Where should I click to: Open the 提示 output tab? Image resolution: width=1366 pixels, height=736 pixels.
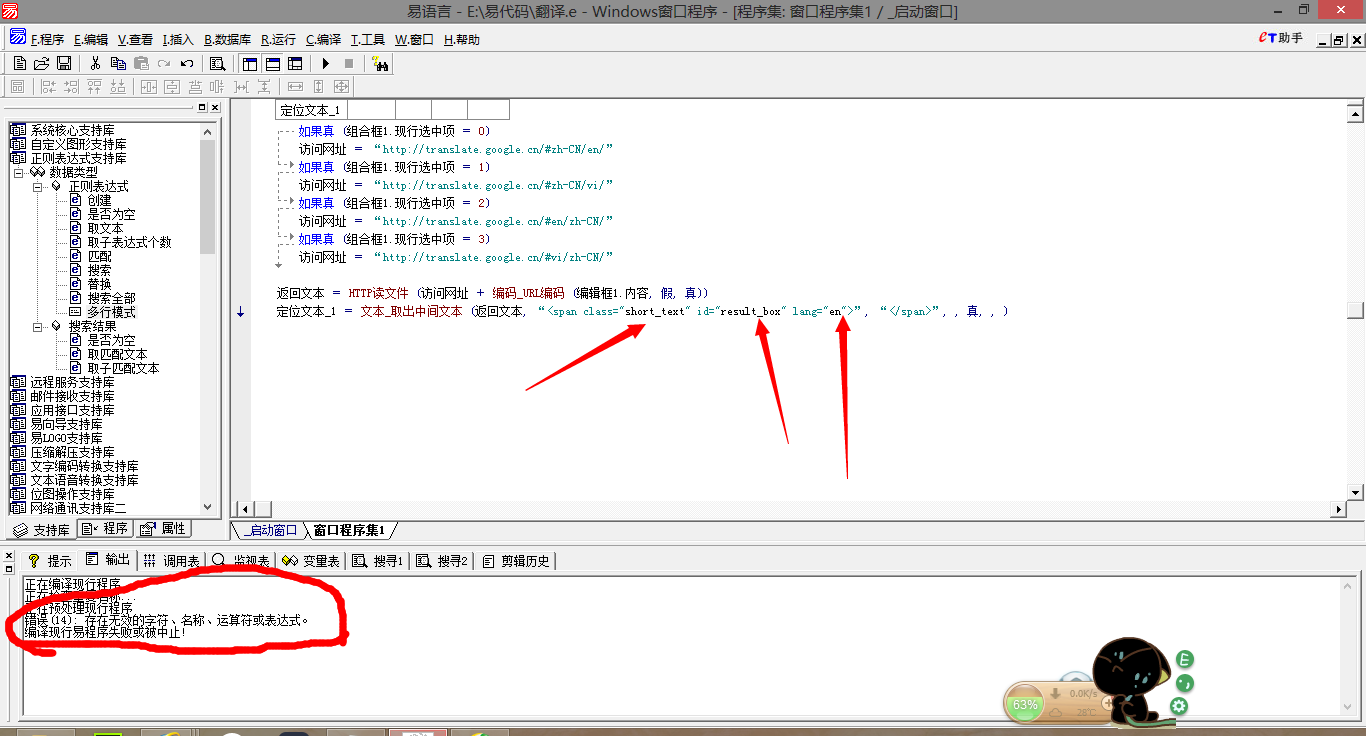coord(50,561)
